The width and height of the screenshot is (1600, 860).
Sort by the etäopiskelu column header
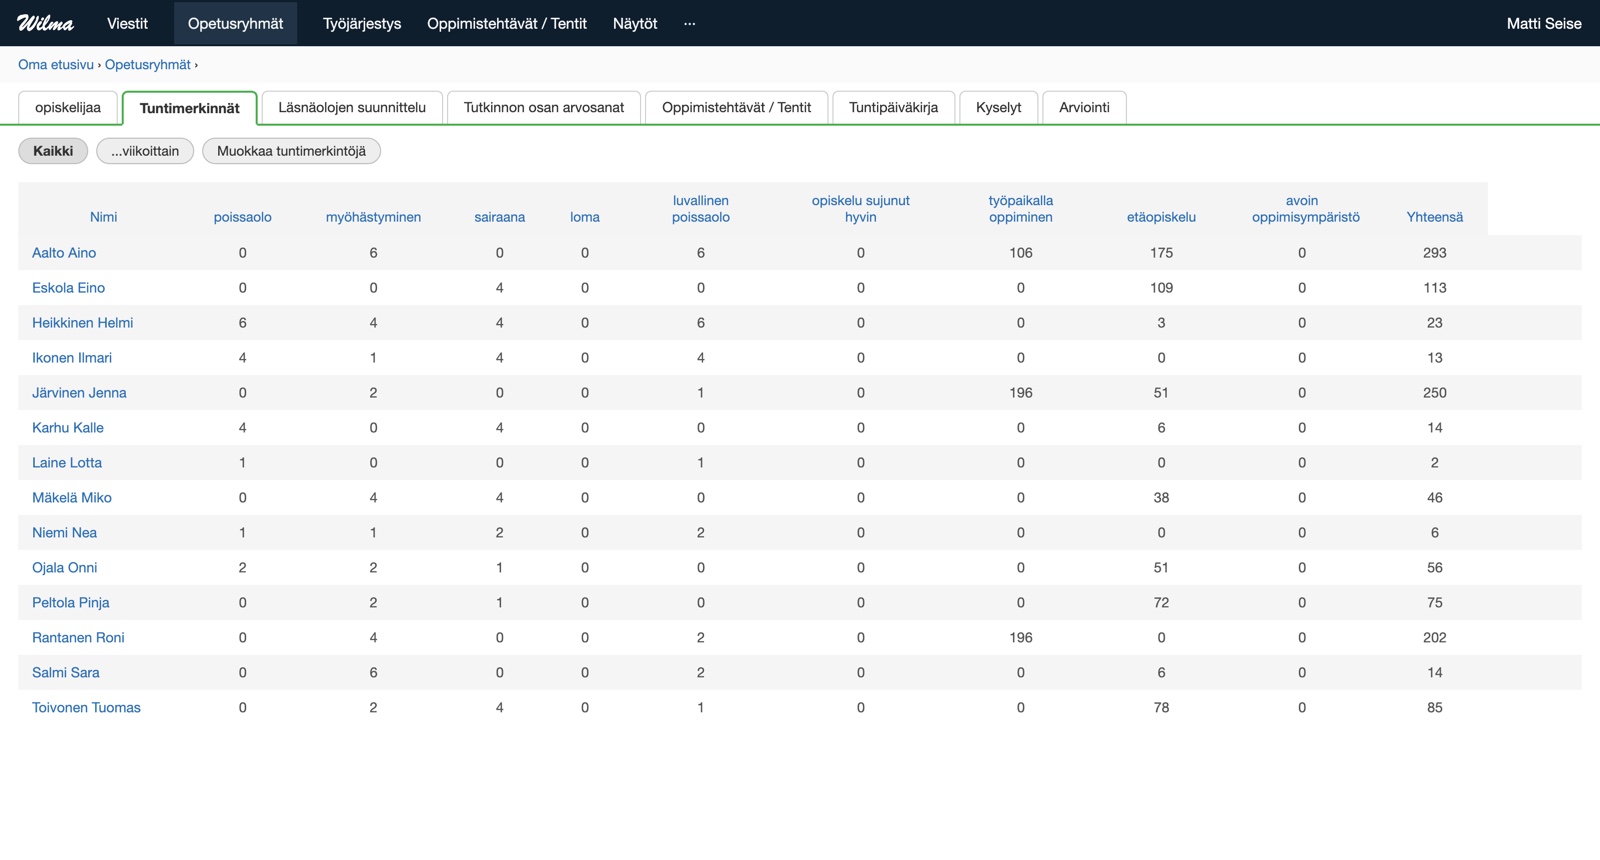pos(1161,217)
